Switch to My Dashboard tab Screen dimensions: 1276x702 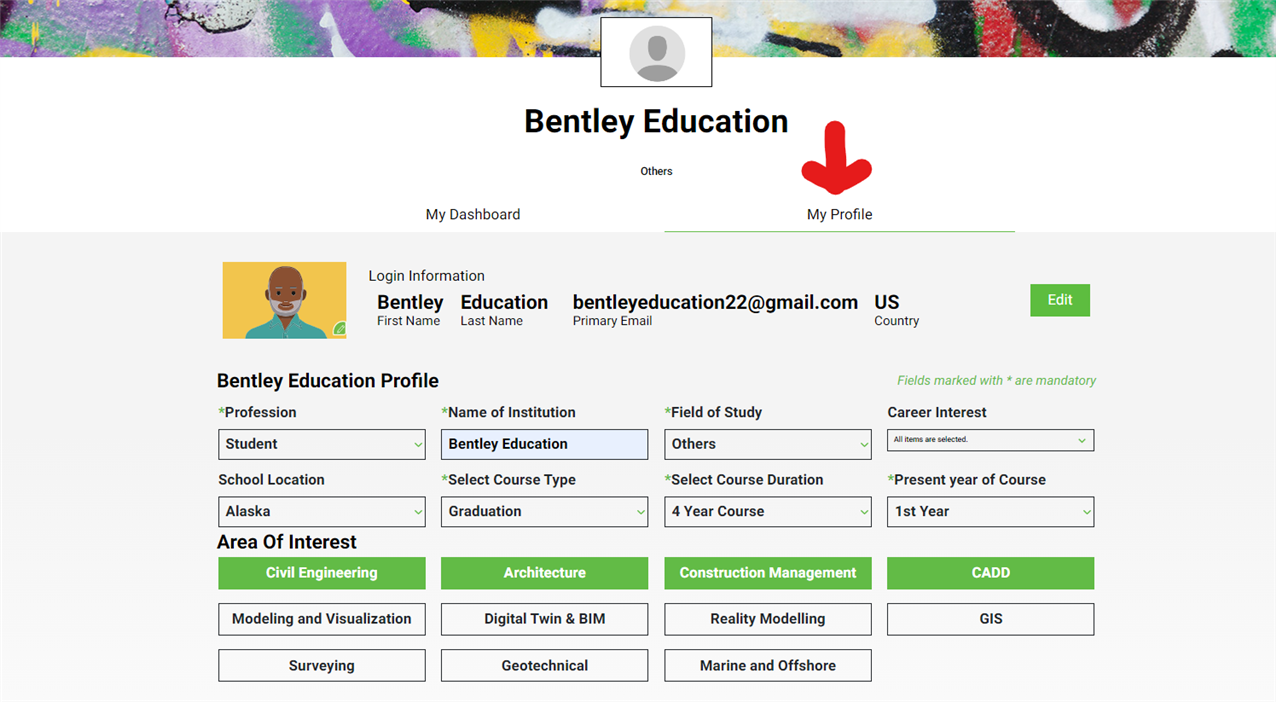click(473, 214)
